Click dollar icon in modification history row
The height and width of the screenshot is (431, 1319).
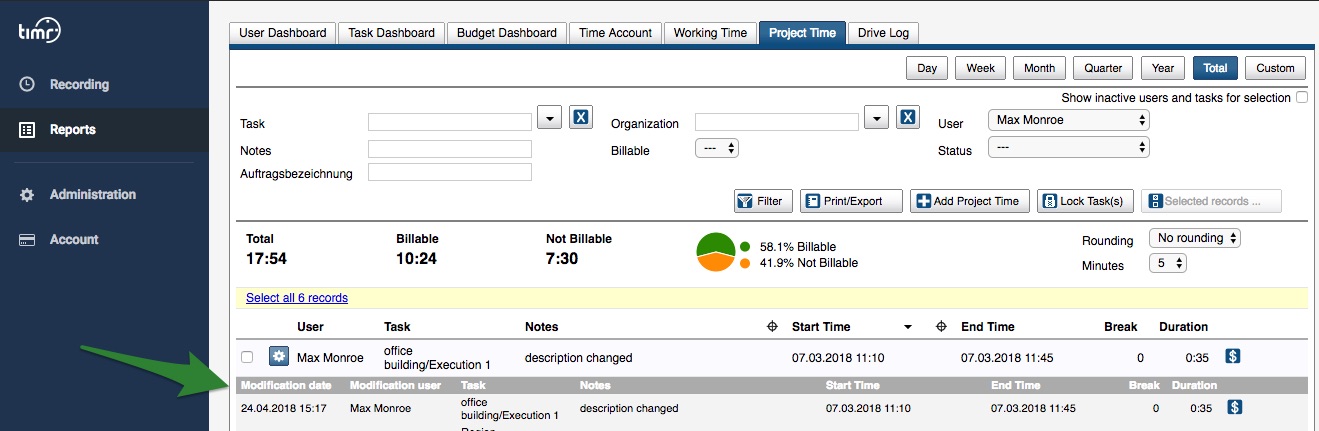pos(1235,406)
